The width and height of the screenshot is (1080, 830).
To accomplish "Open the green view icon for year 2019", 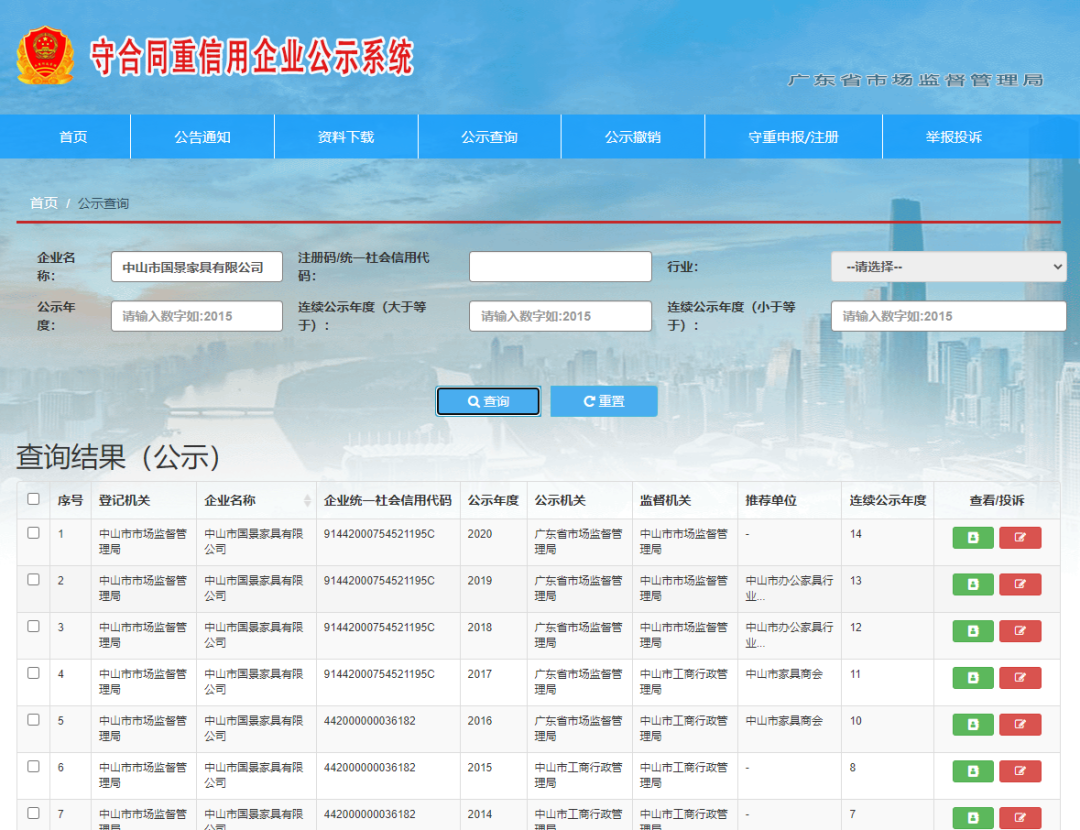I will [973, 585].
